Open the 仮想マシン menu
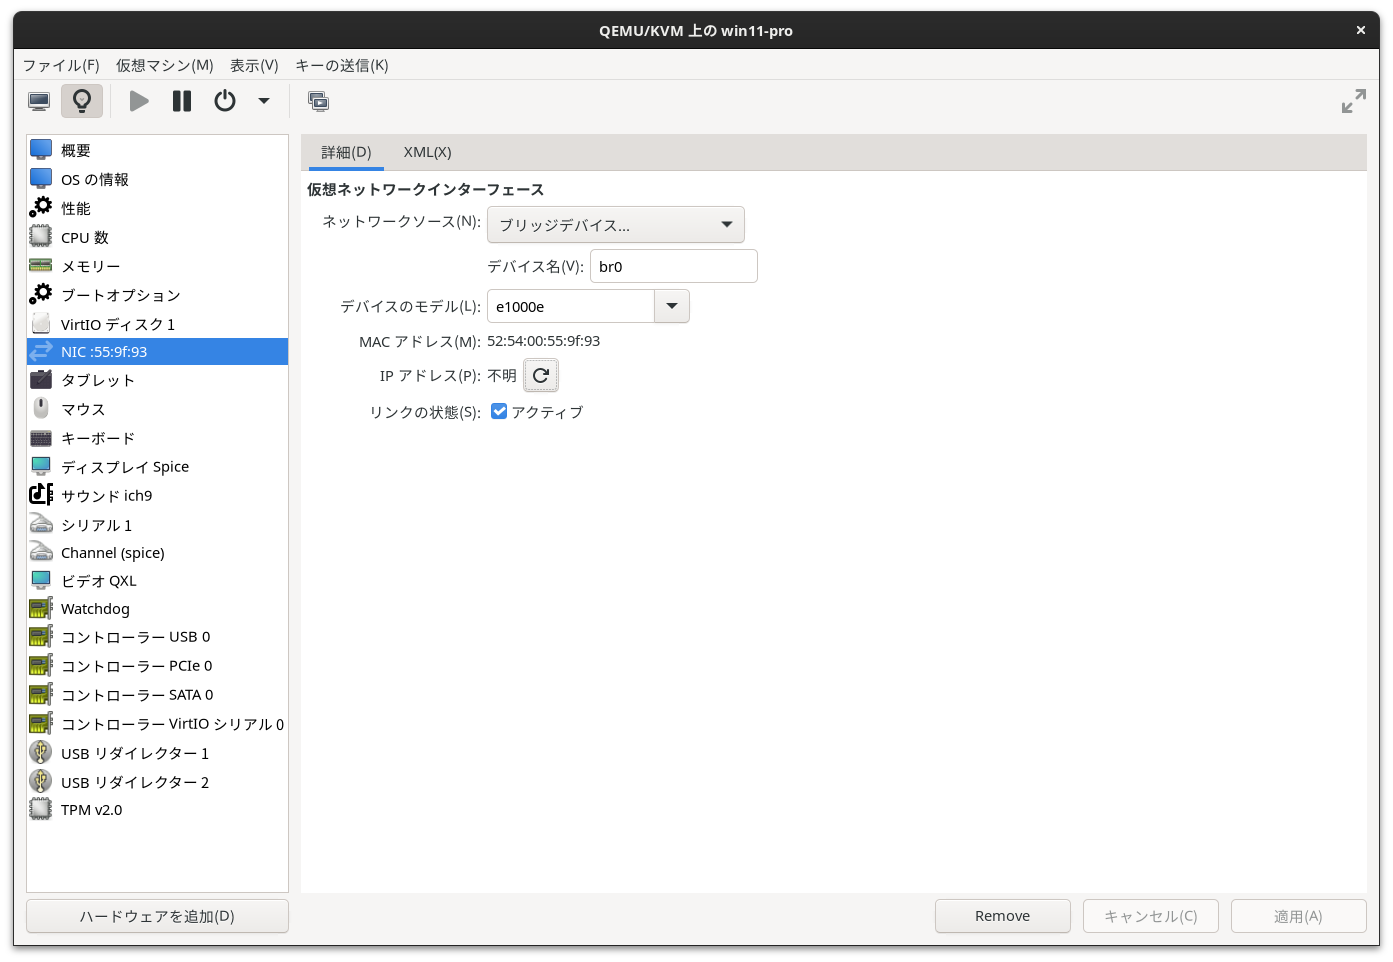This screenshot has height=962, width=1393. [163, 65]
